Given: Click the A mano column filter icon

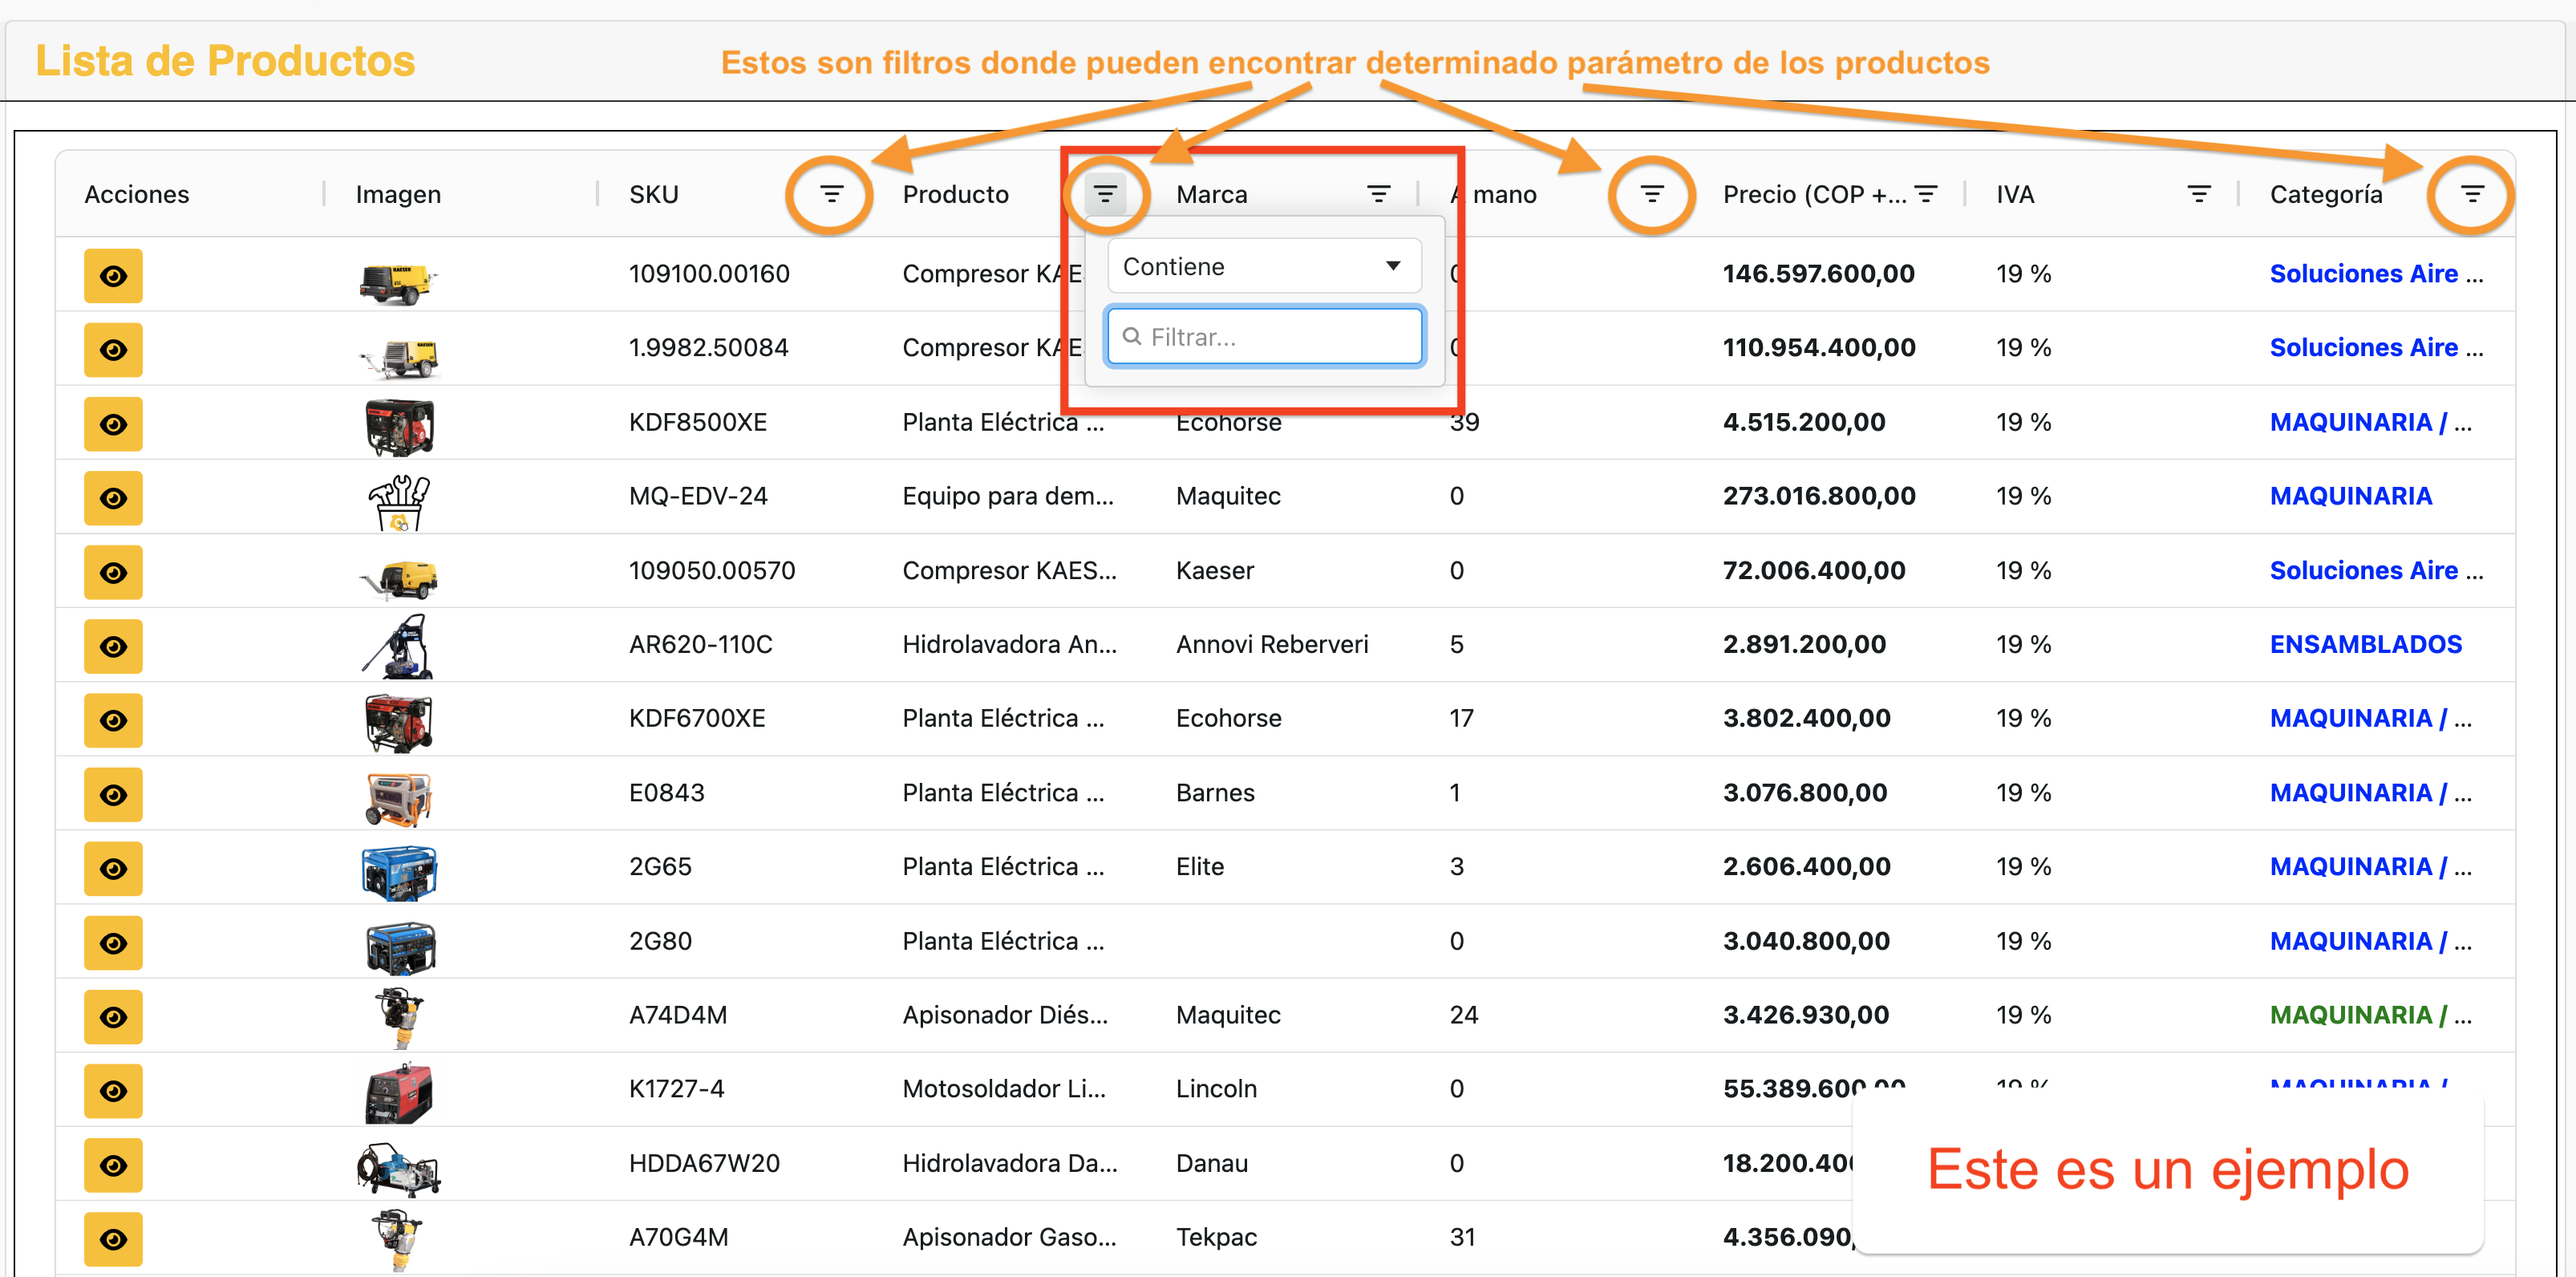Looking at the screenshot, I should pos(1651,194).
